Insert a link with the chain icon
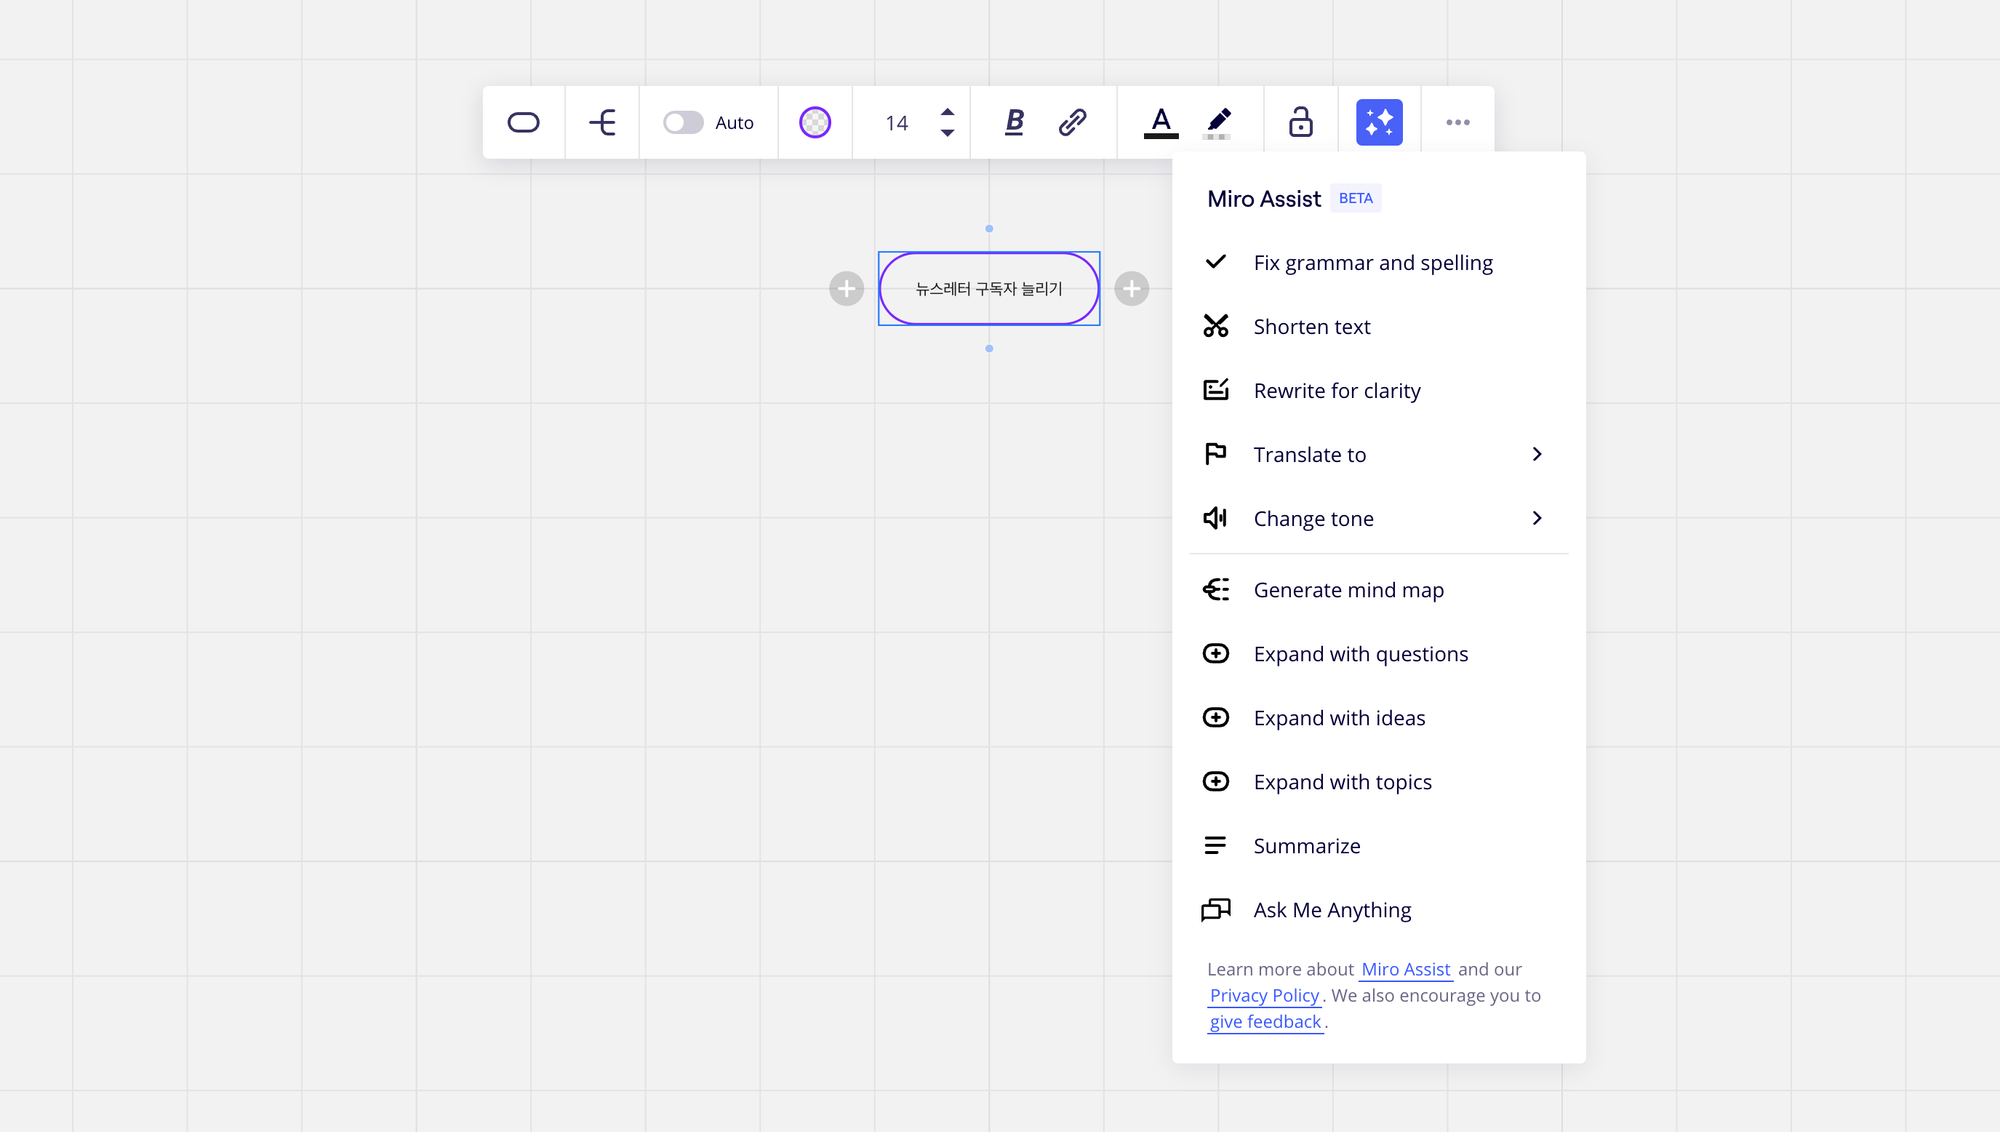Screen dimensions: 2000x1132 pyautogui.click(x=1072, y=122)
